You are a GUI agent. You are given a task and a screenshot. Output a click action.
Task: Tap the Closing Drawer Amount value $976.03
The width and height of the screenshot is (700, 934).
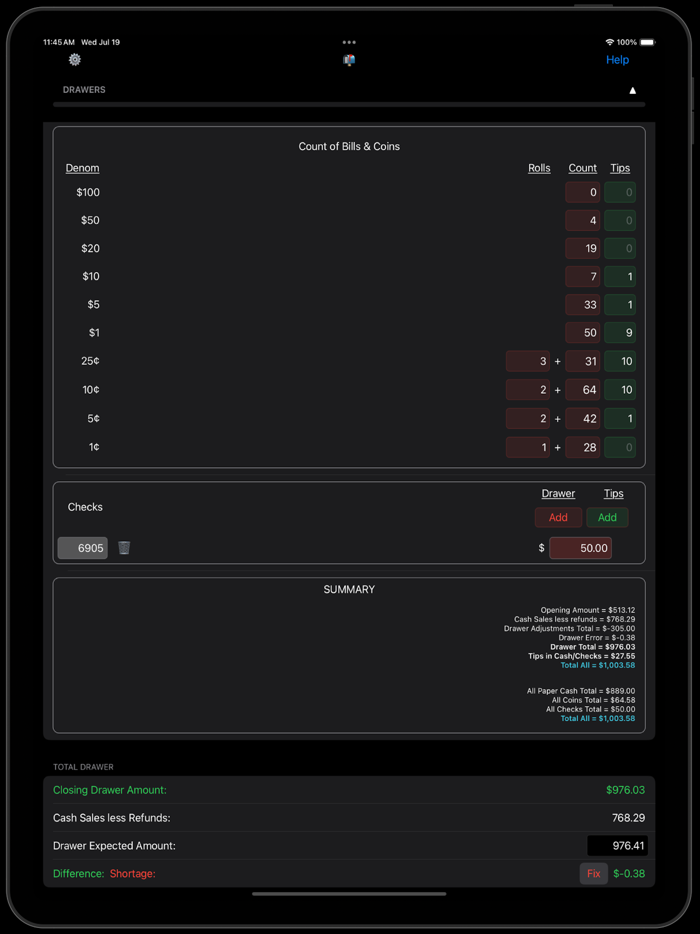click(x=626, y=790)
